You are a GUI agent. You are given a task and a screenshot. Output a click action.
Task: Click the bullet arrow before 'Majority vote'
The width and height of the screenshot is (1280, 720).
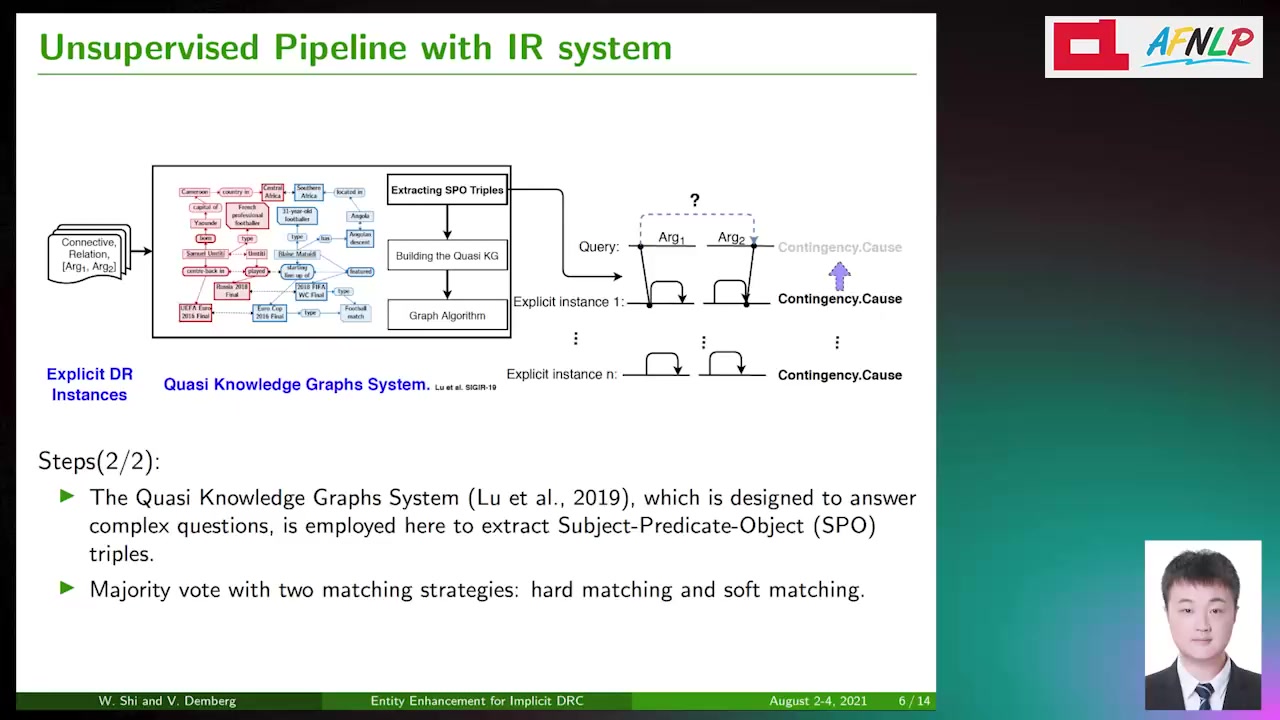pos(67,588)
